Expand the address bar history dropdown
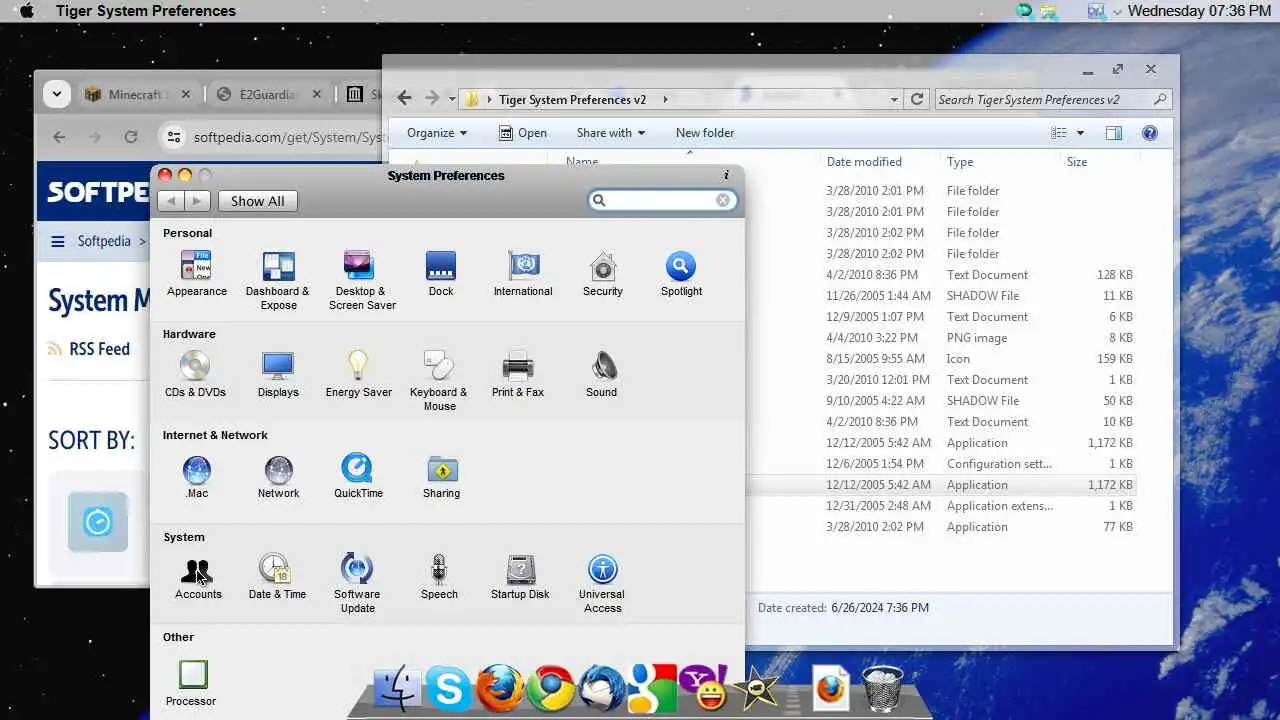 894,99
